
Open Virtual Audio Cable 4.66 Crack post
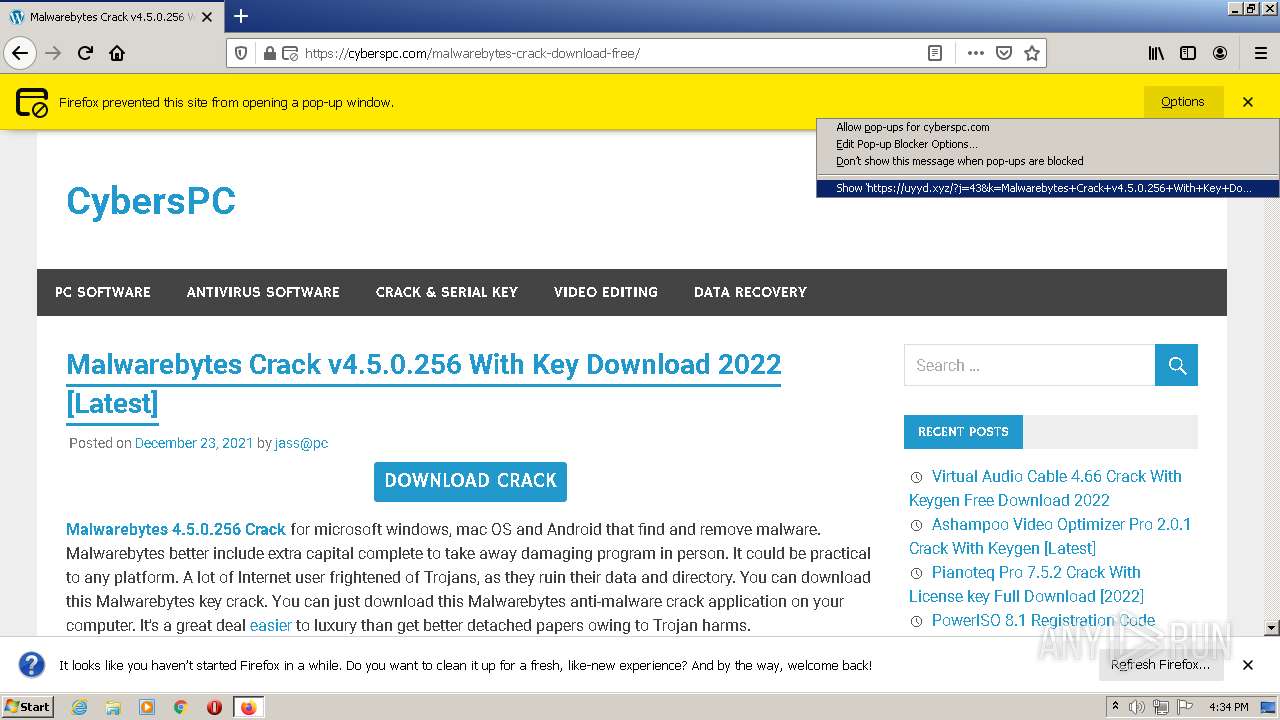click(x=1045, y=488)
